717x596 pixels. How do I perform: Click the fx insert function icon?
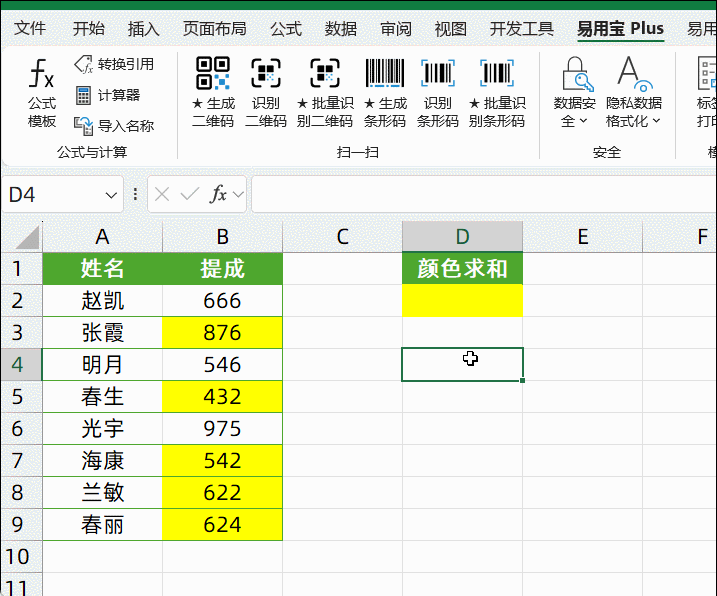[x=218, y=194]
